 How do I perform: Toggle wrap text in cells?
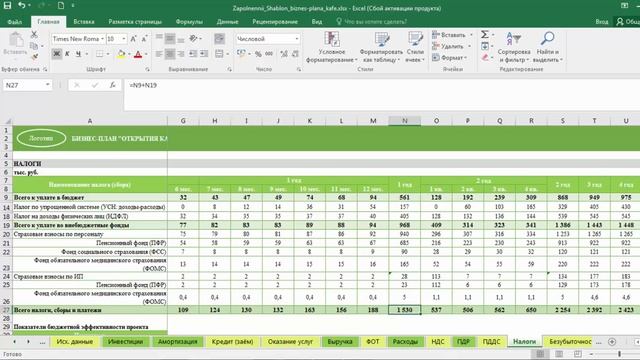(x=219, y=39)
